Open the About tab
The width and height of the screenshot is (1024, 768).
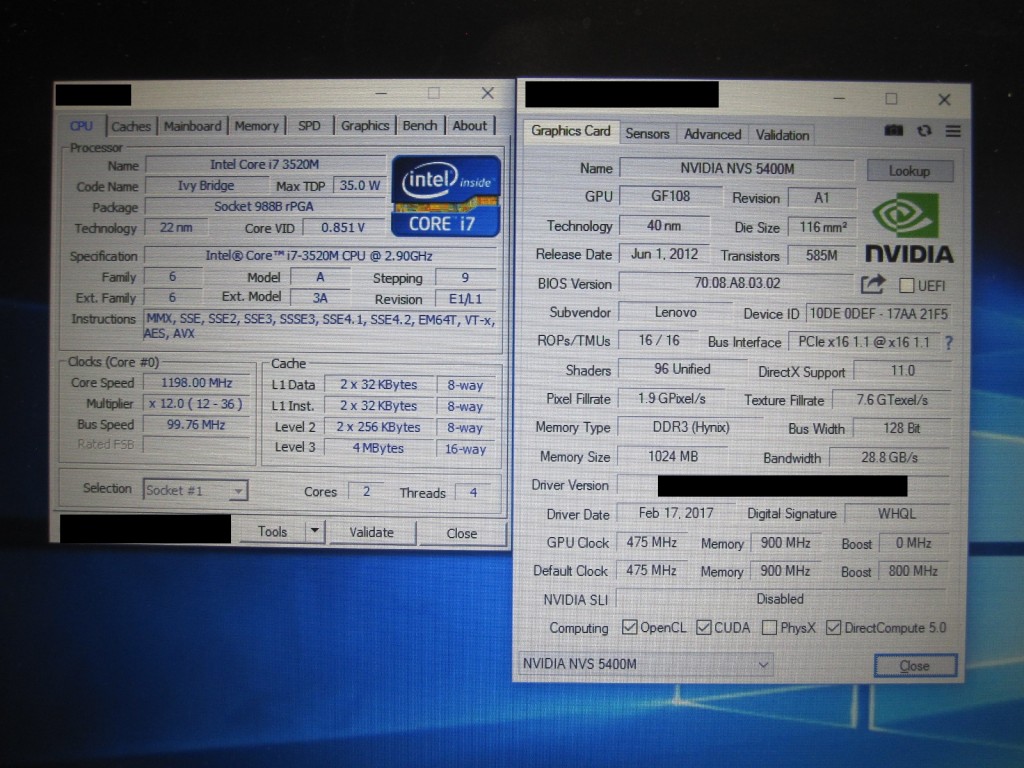point(470,126)
